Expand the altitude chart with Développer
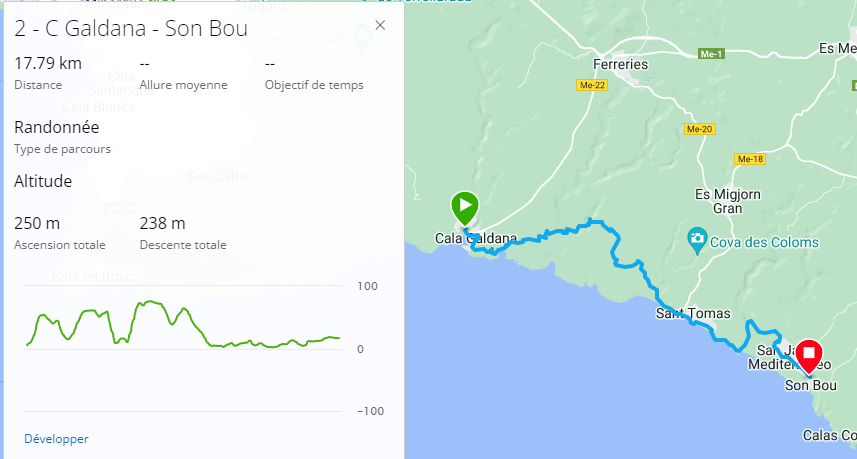Image resolution: width=857 pixels, height=459 pixels. pyautogui.click(x=56, y=438)
